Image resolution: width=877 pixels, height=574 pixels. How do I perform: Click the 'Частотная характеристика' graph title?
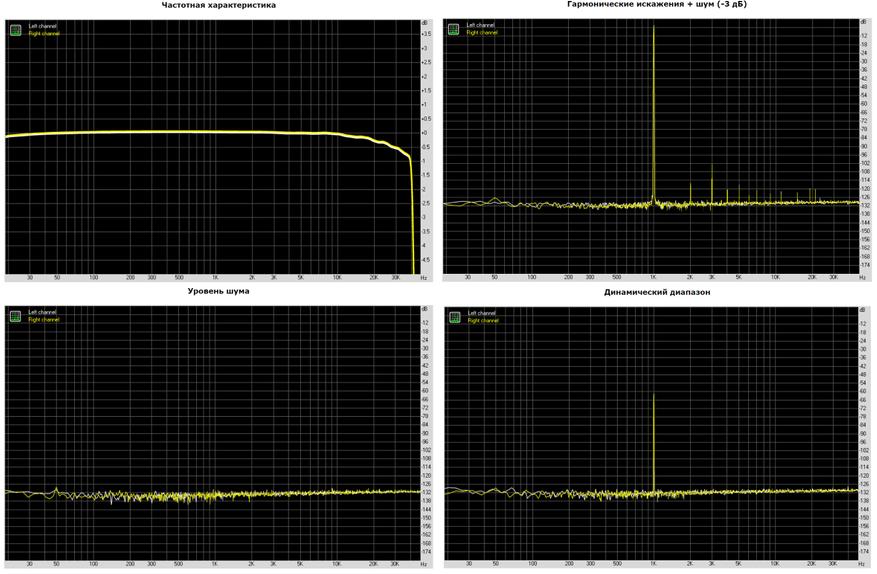(219, 5)
